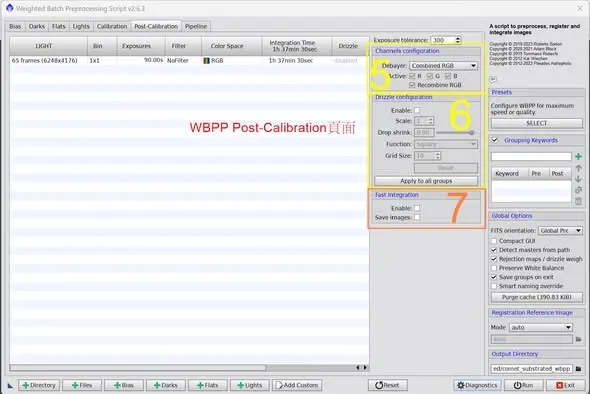Open the Registration Reference Mode dropdown
Image resolution: width=590 pixels, height=394 pixels.
[541, 327]
